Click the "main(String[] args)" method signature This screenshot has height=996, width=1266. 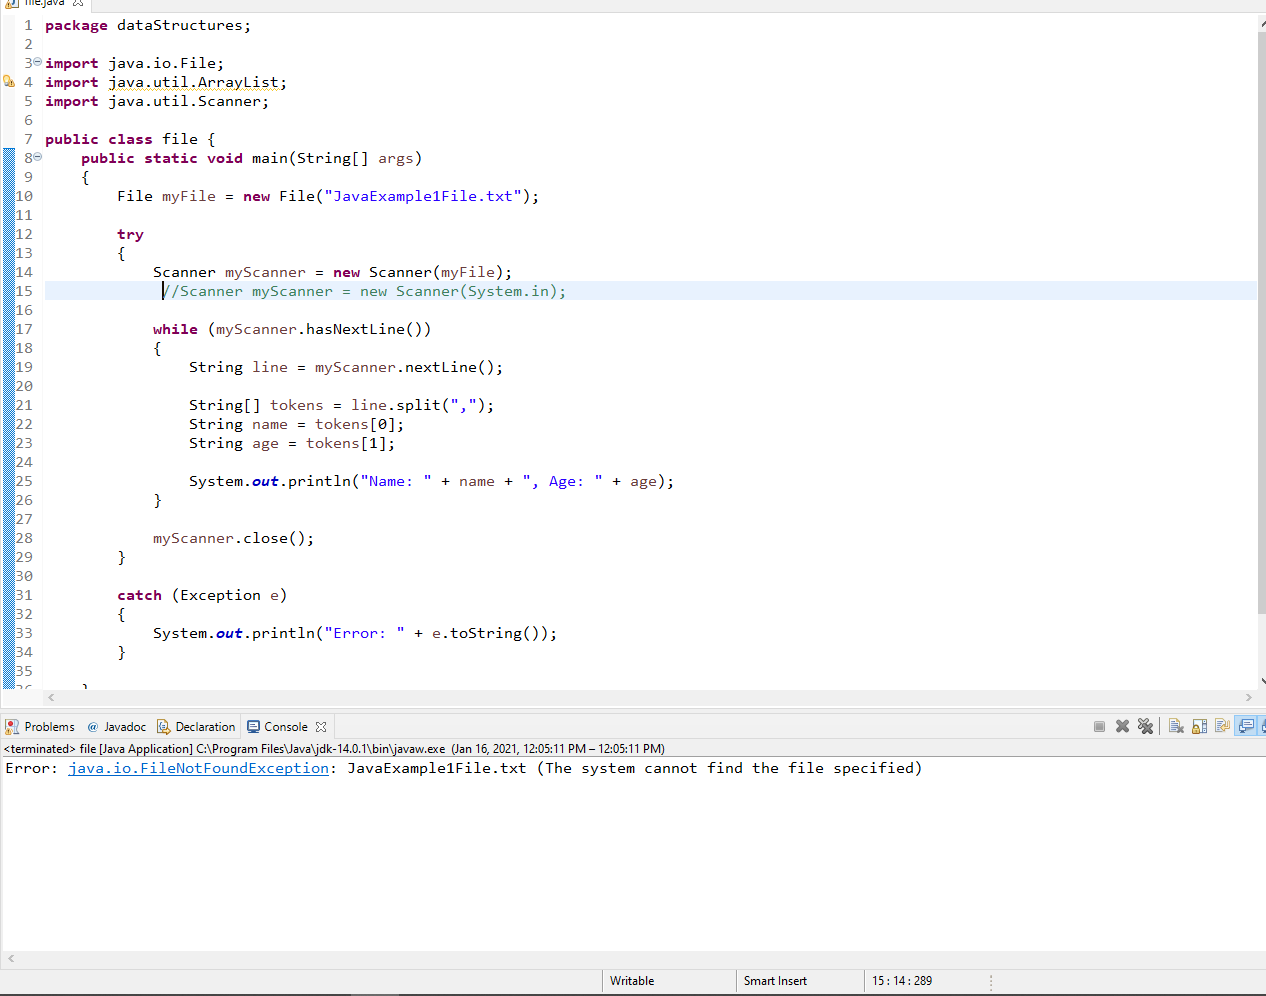(x=337, y=158)
